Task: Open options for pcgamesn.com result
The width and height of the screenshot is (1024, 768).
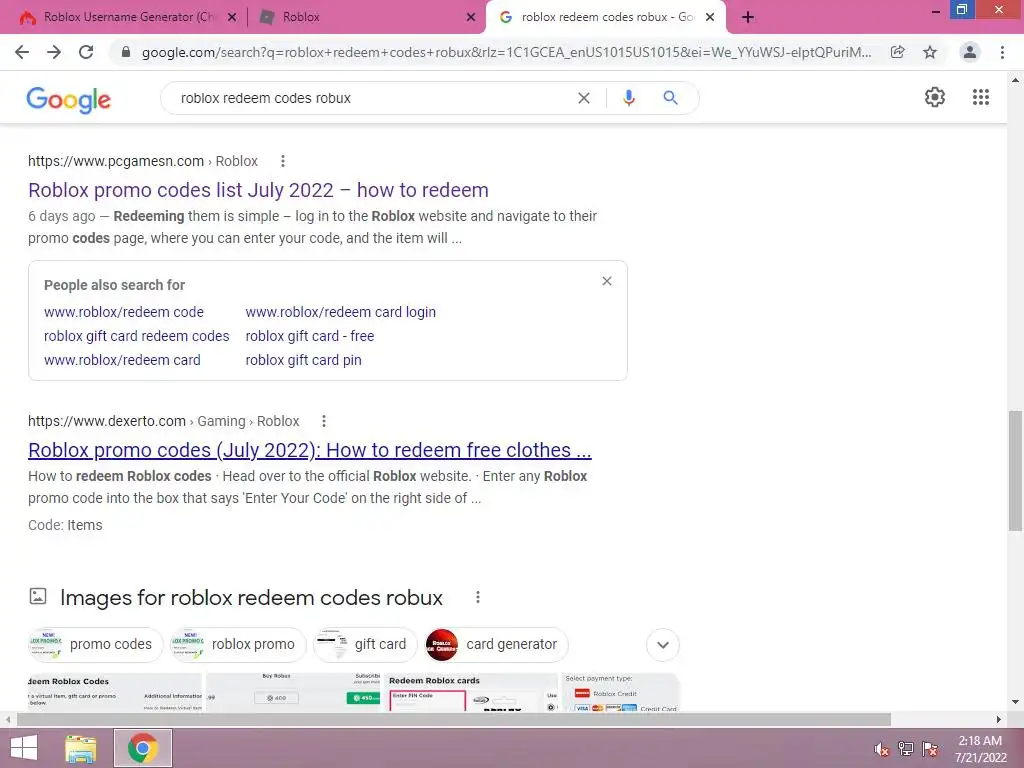Action: [x=283, y=161]
